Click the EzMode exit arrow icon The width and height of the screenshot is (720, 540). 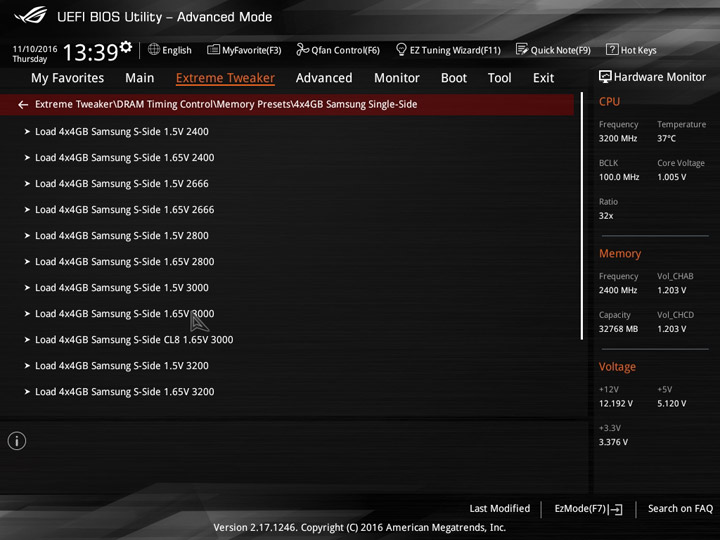615,509
